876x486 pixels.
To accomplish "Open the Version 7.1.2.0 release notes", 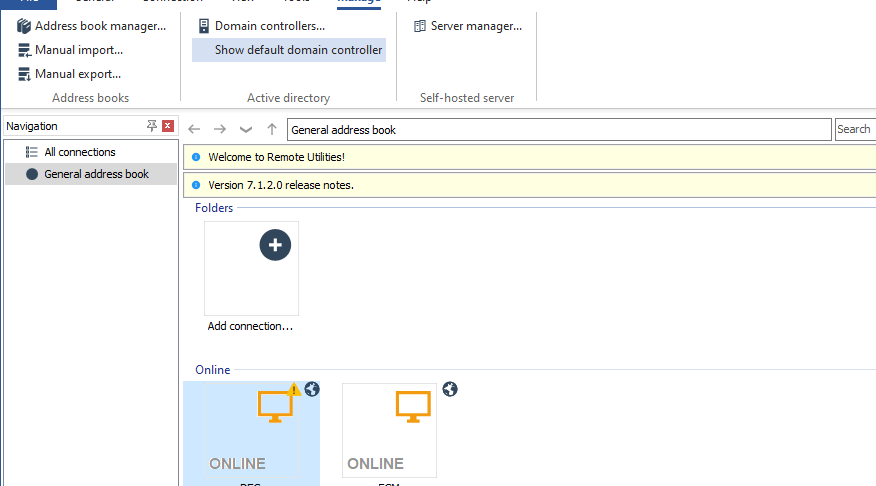I will (280, 185).
